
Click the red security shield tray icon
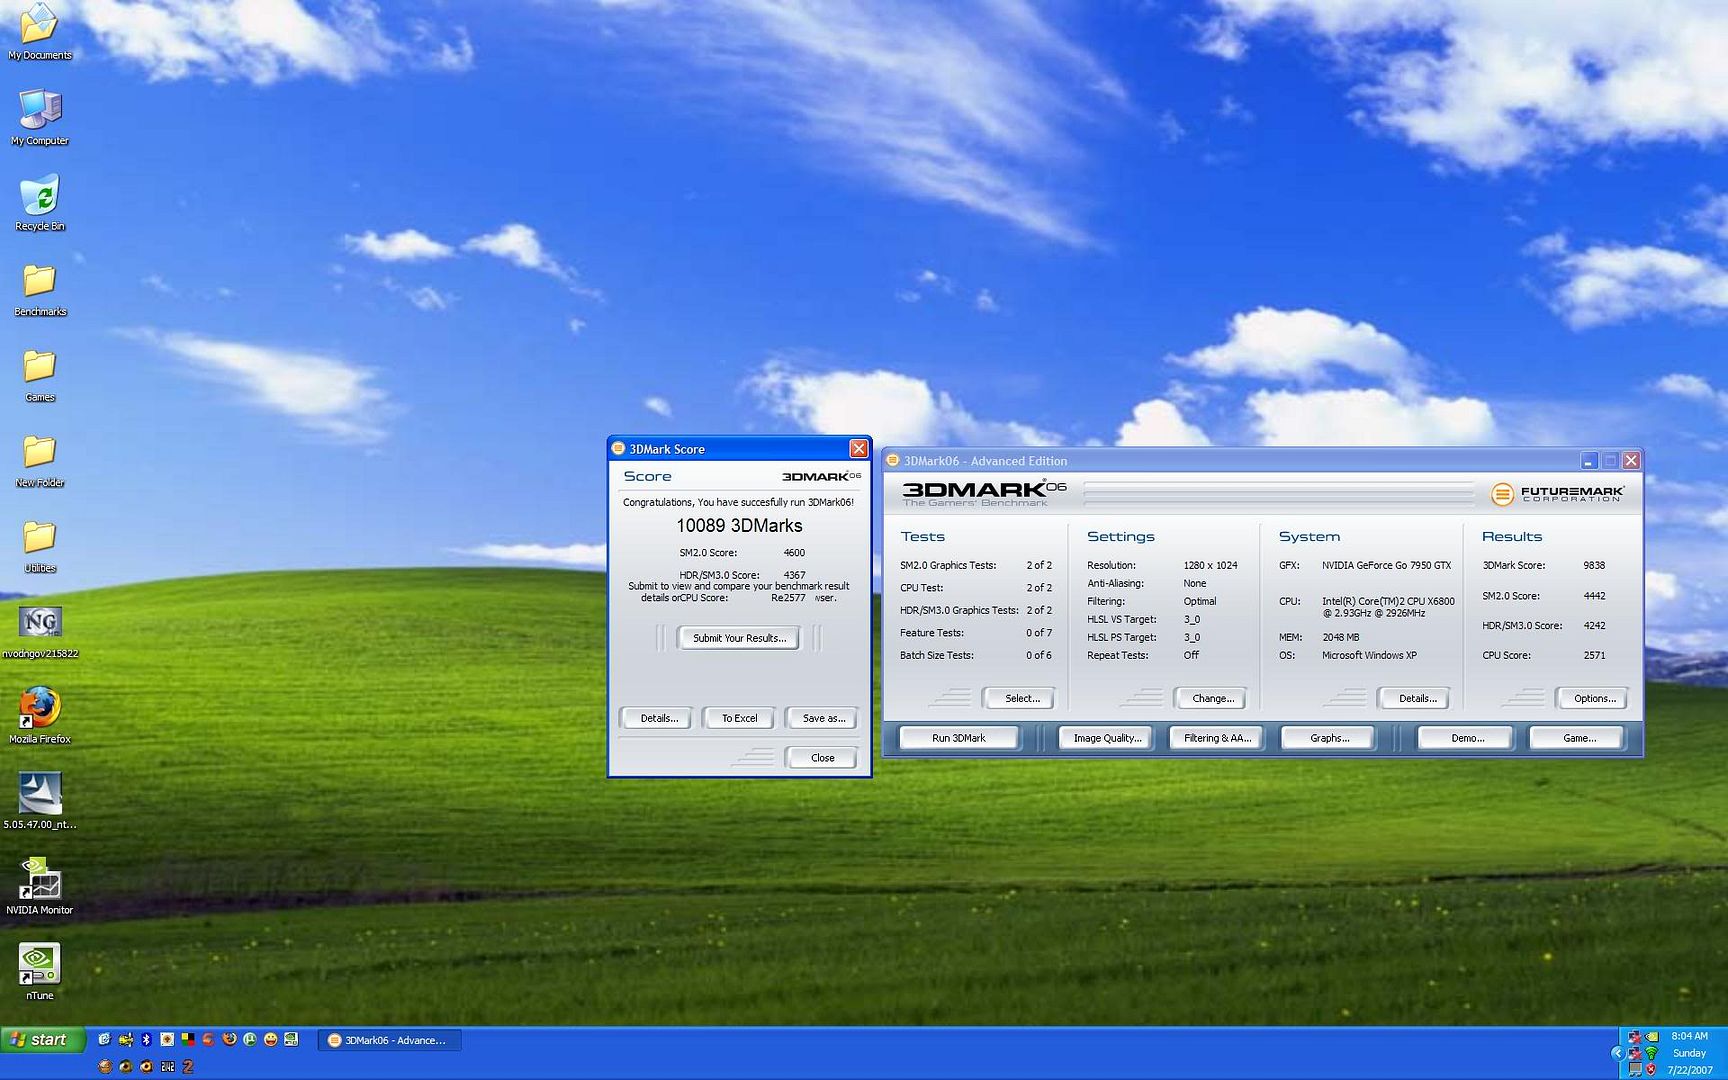[1651, 1069]
